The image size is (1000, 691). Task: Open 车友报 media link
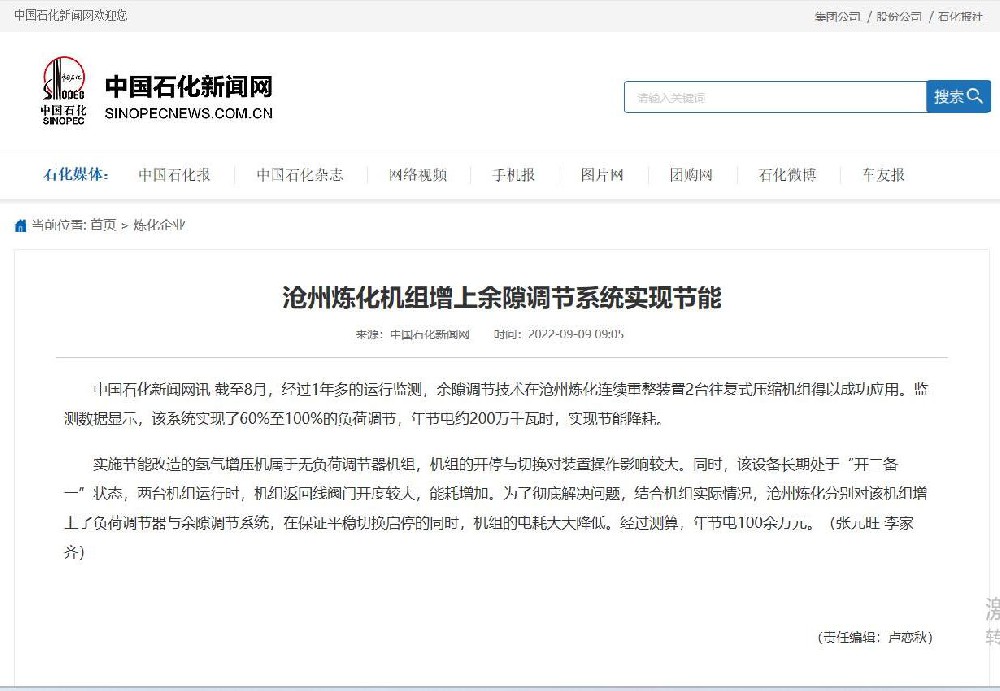click(883, 175)
